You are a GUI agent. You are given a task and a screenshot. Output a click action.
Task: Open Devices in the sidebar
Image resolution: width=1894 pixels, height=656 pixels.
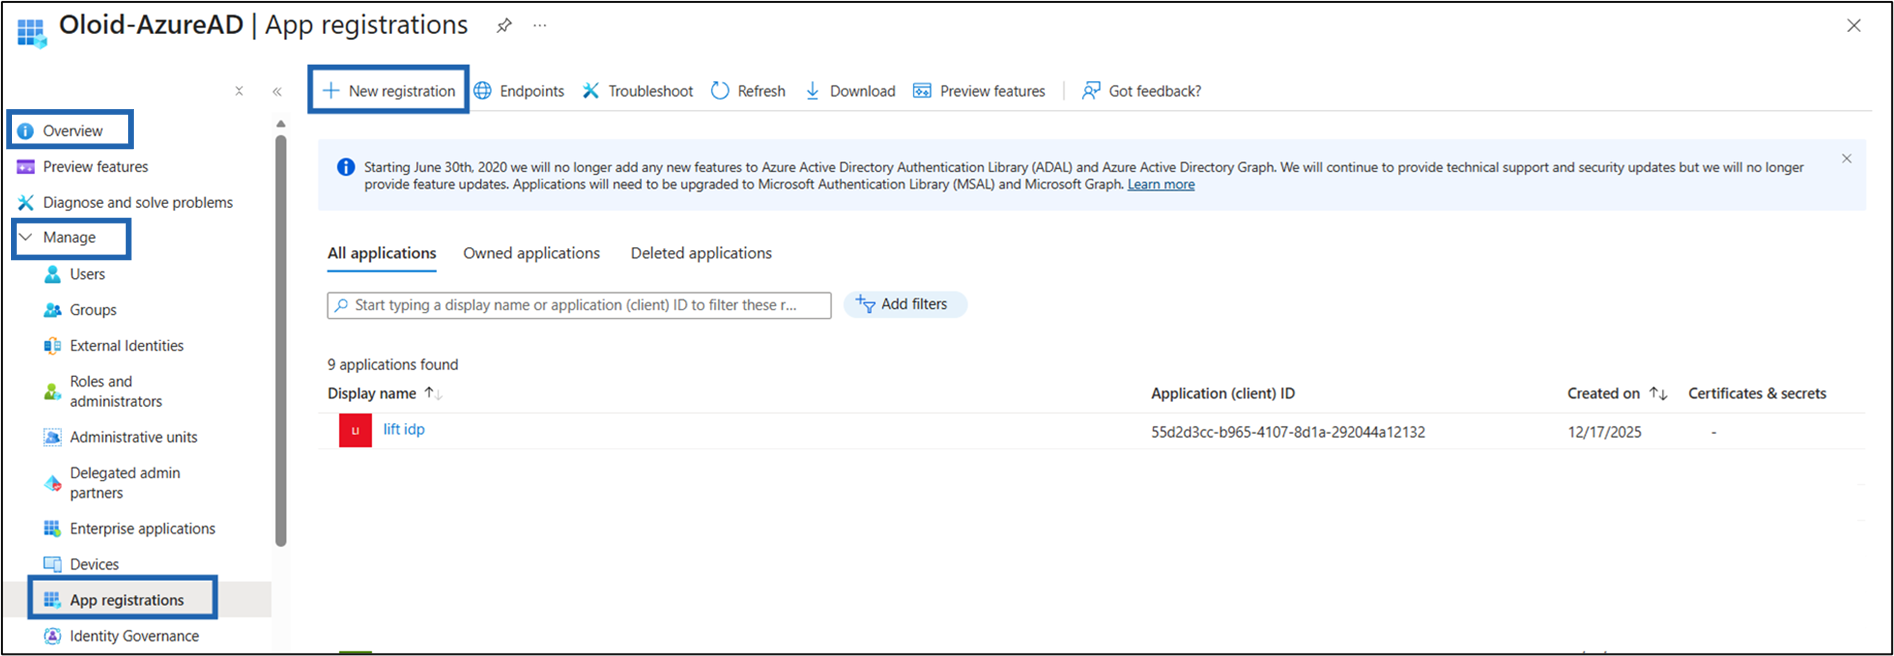click(94, 565)
